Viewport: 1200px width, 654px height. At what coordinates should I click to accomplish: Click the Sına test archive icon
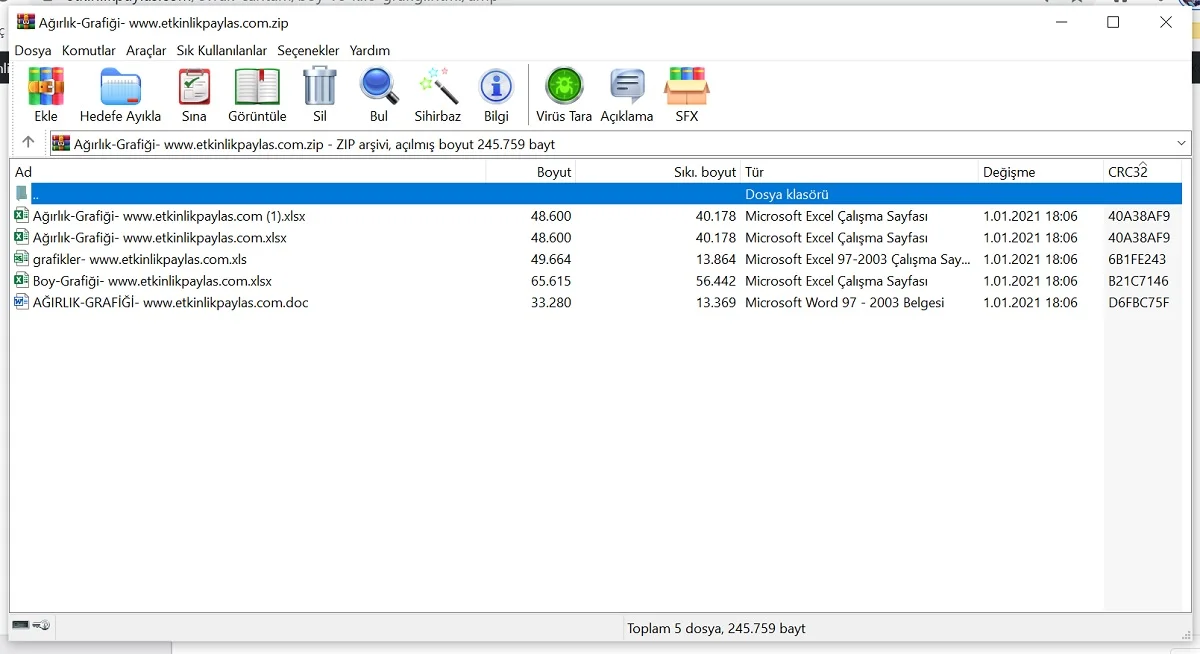194,87
